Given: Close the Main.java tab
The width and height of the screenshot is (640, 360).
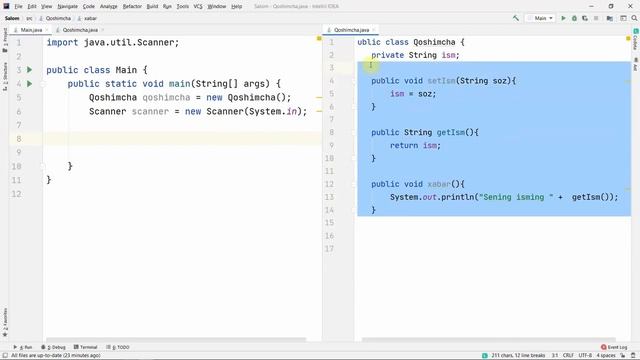Looking at the screenshot, I should click(x=47, y=30).
